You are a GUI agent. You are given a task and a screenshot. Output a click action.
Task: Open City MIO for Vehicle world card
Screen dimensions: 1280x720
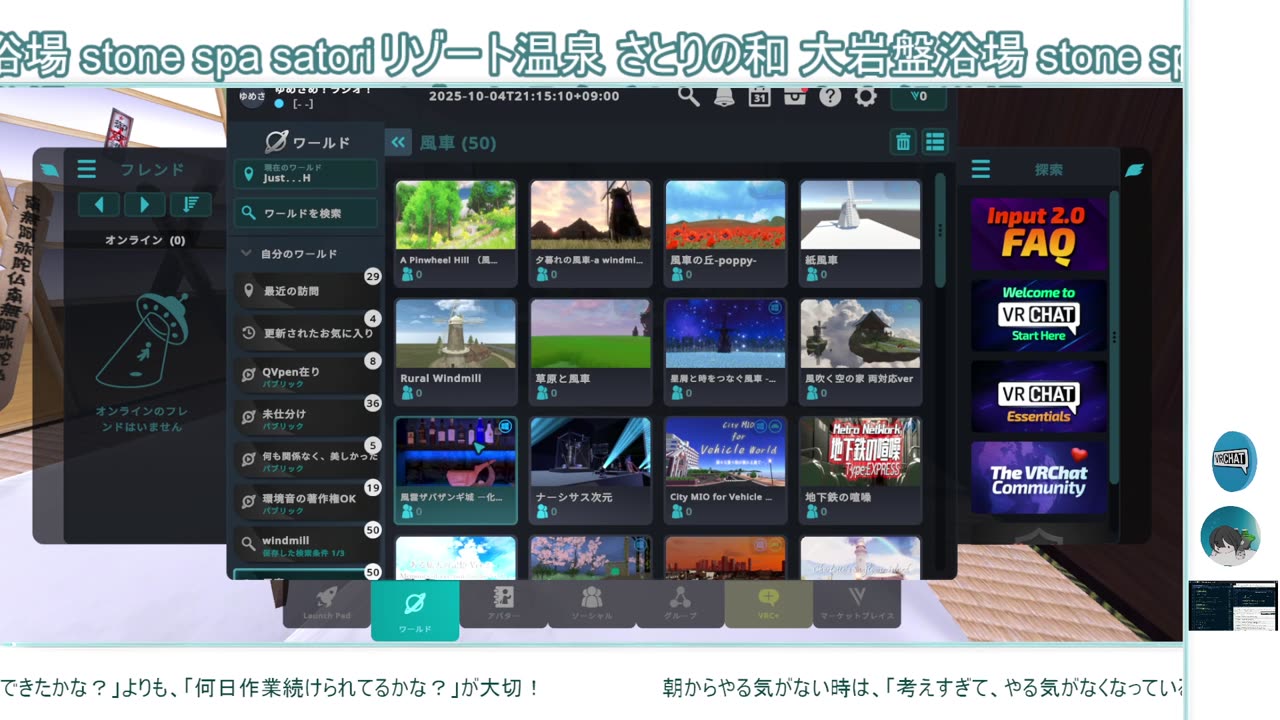pos(725,471)
